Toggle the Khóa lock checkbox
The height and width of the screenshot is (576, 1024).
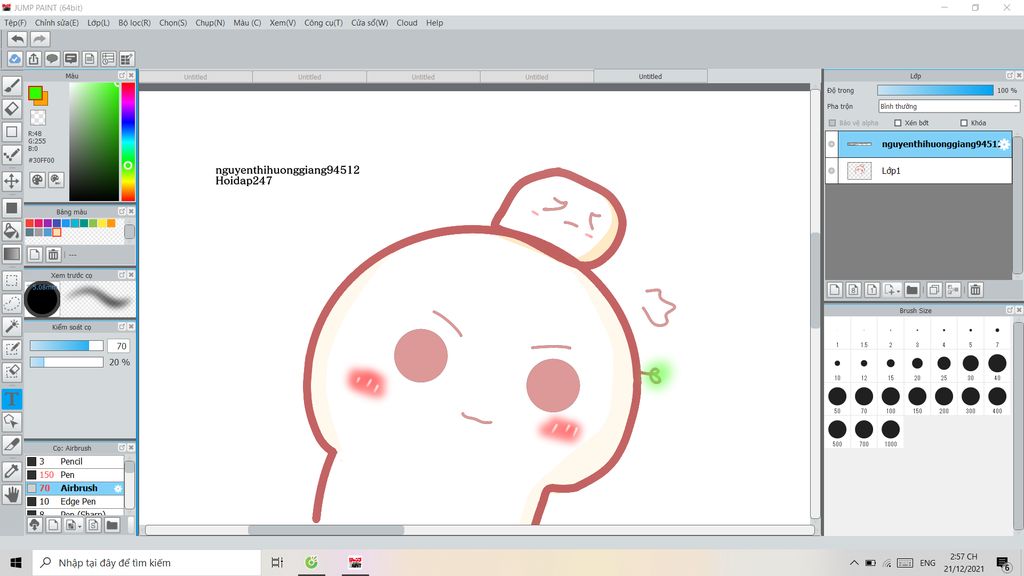(x=964, y=123)
